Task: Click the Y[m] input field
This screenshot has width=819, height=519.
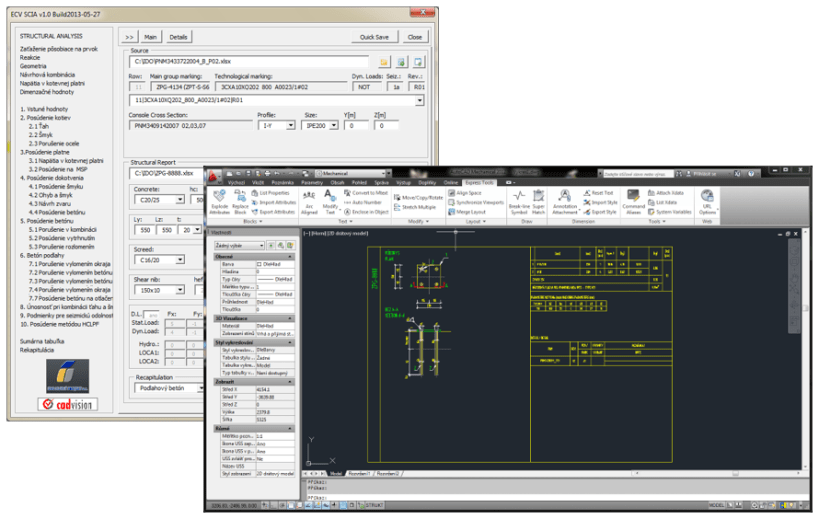Action: click(356, 126)
